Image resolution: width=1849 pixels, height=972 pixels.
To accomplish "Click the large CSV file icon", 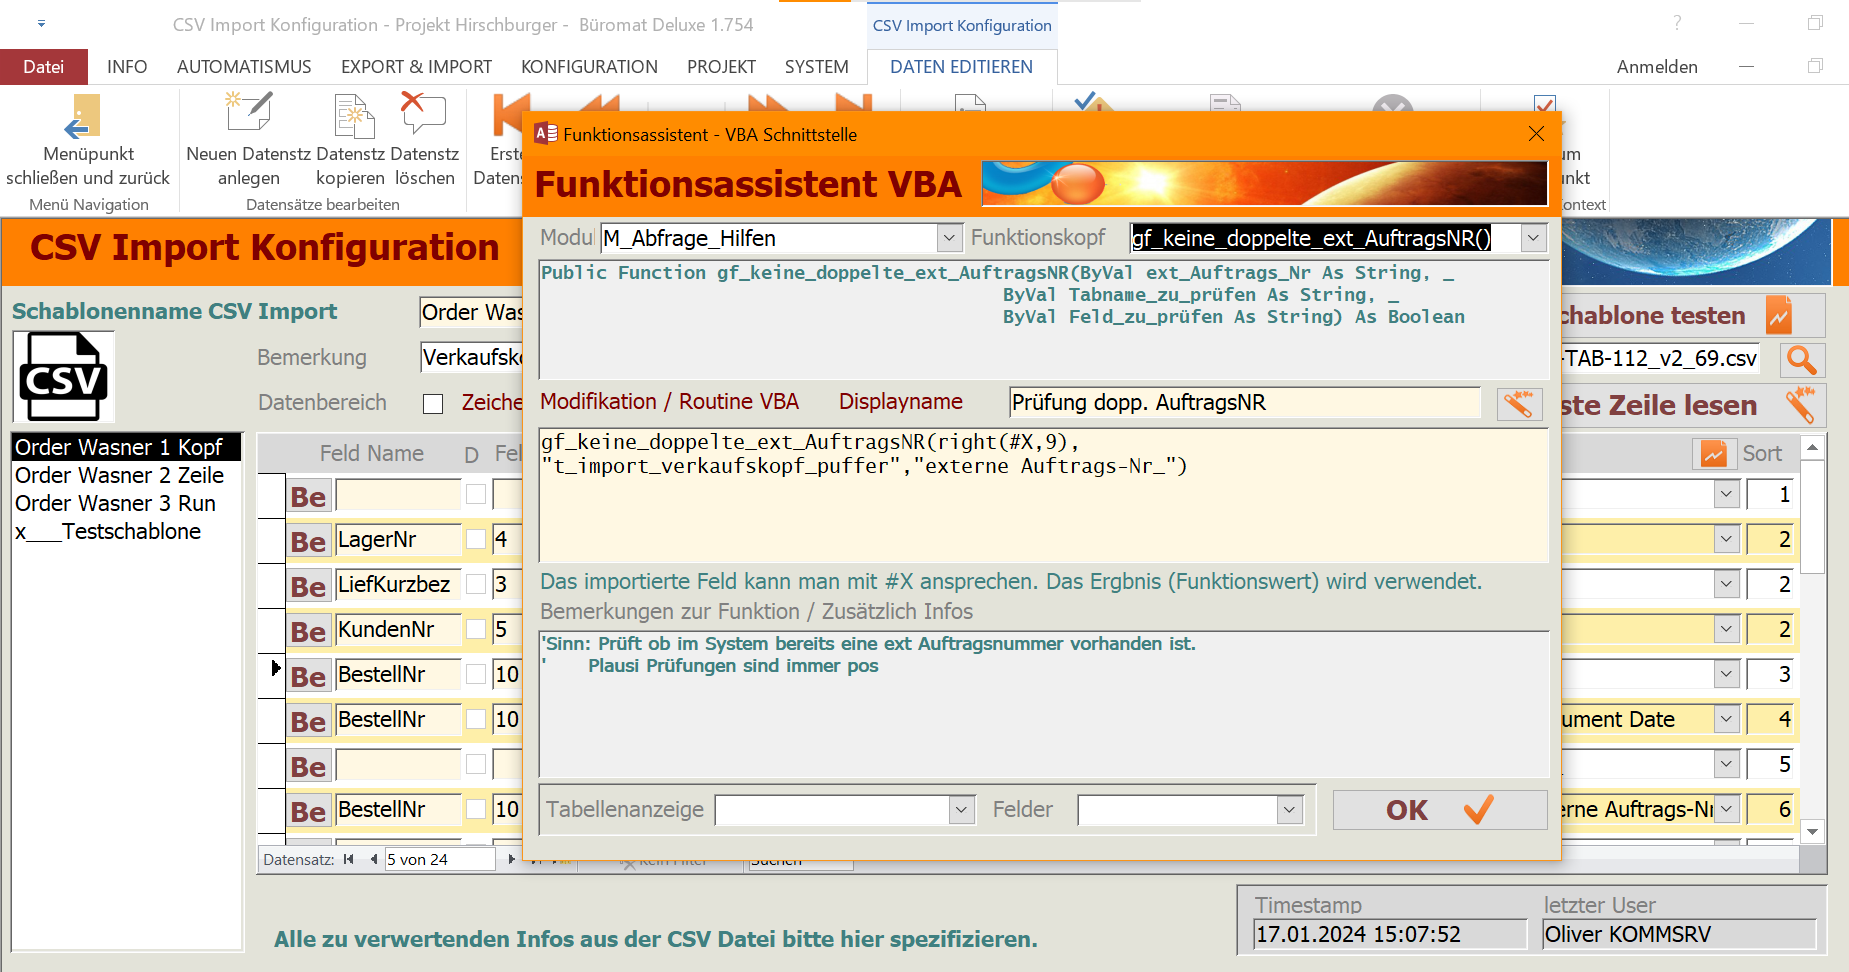I will pyautogui.click(x=64, y=378).
